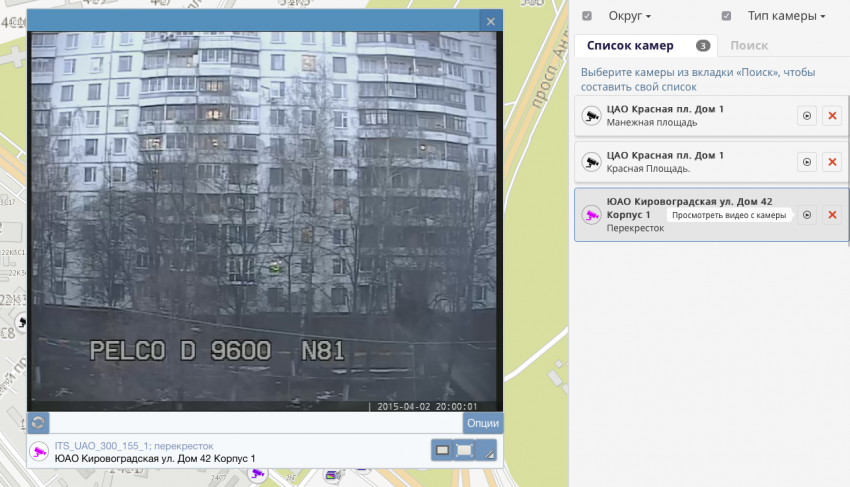Toggle the Округ checkbox
Viewport: 850px width, 487px height.
click(587, 16)
